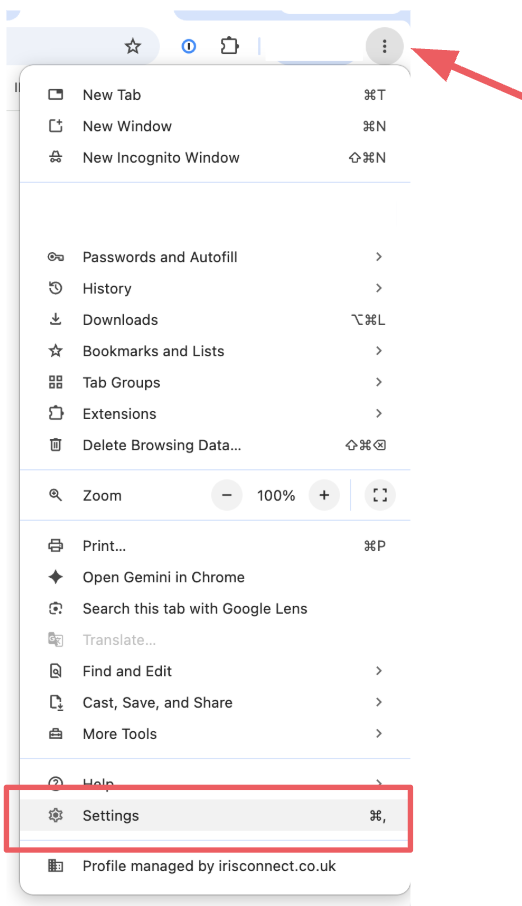This screenshot has height=906, width=522.
Task: Click the printer icon
Action: (x=55, y=545)
